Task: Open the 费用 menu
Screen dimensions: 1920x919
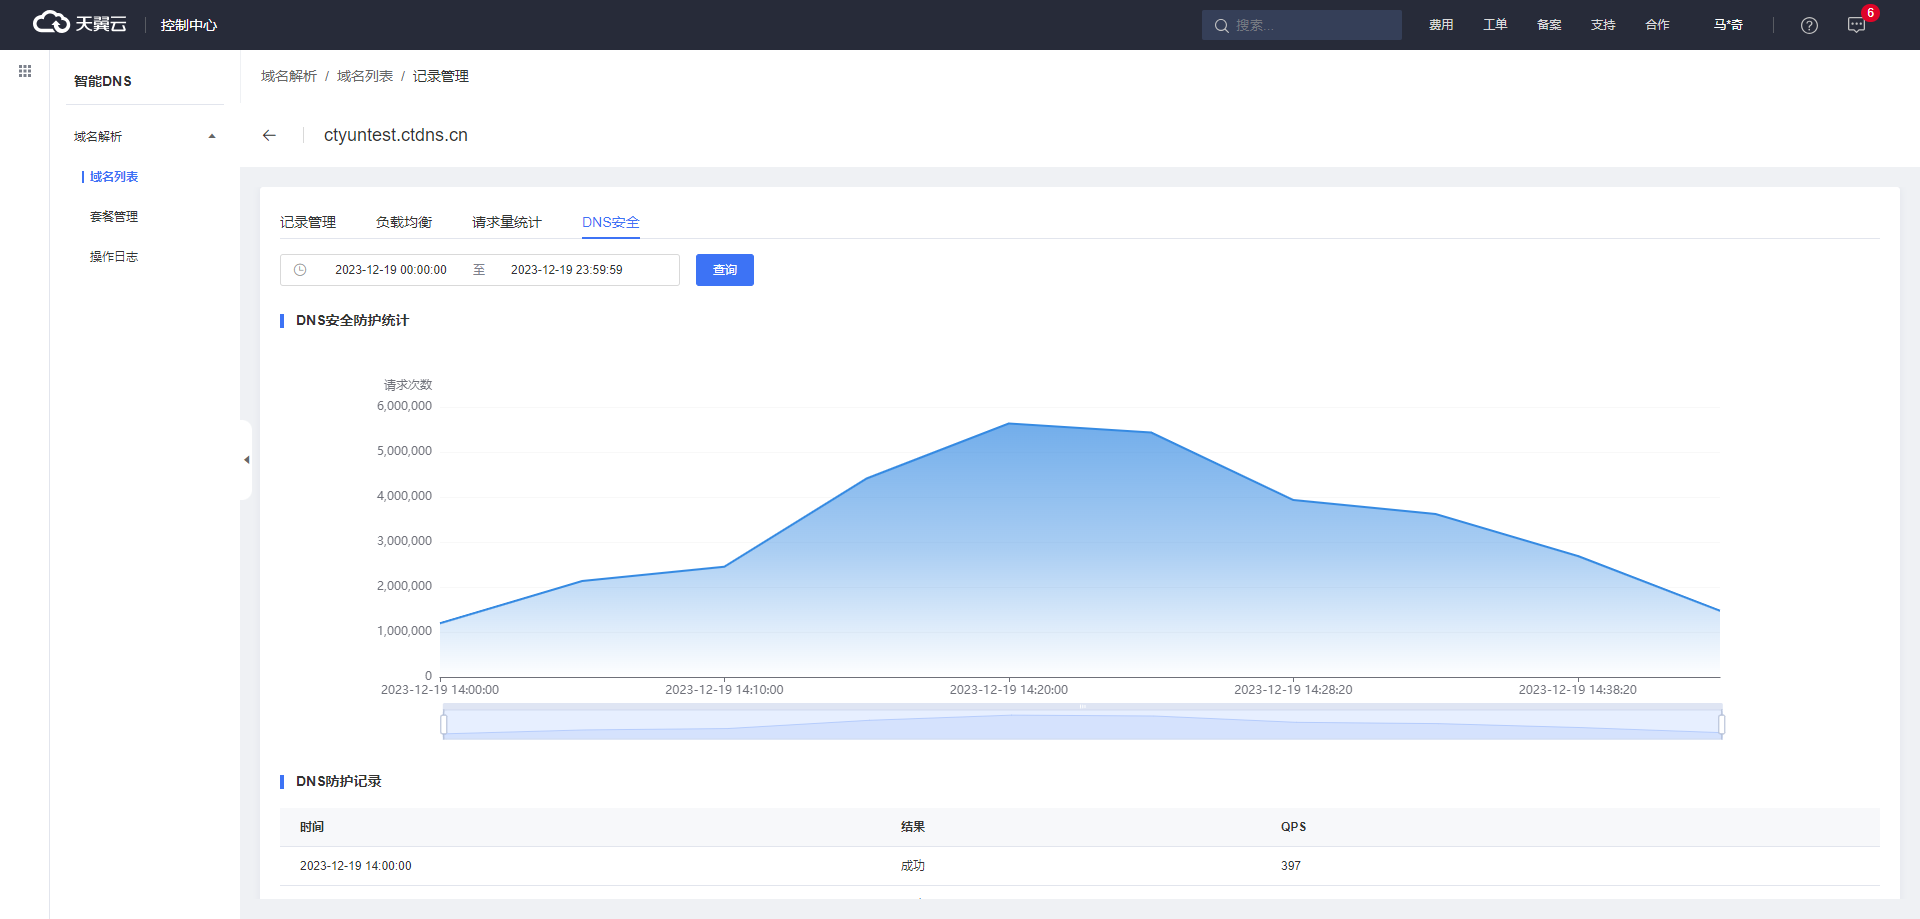Action: (x=1441, y=25)
